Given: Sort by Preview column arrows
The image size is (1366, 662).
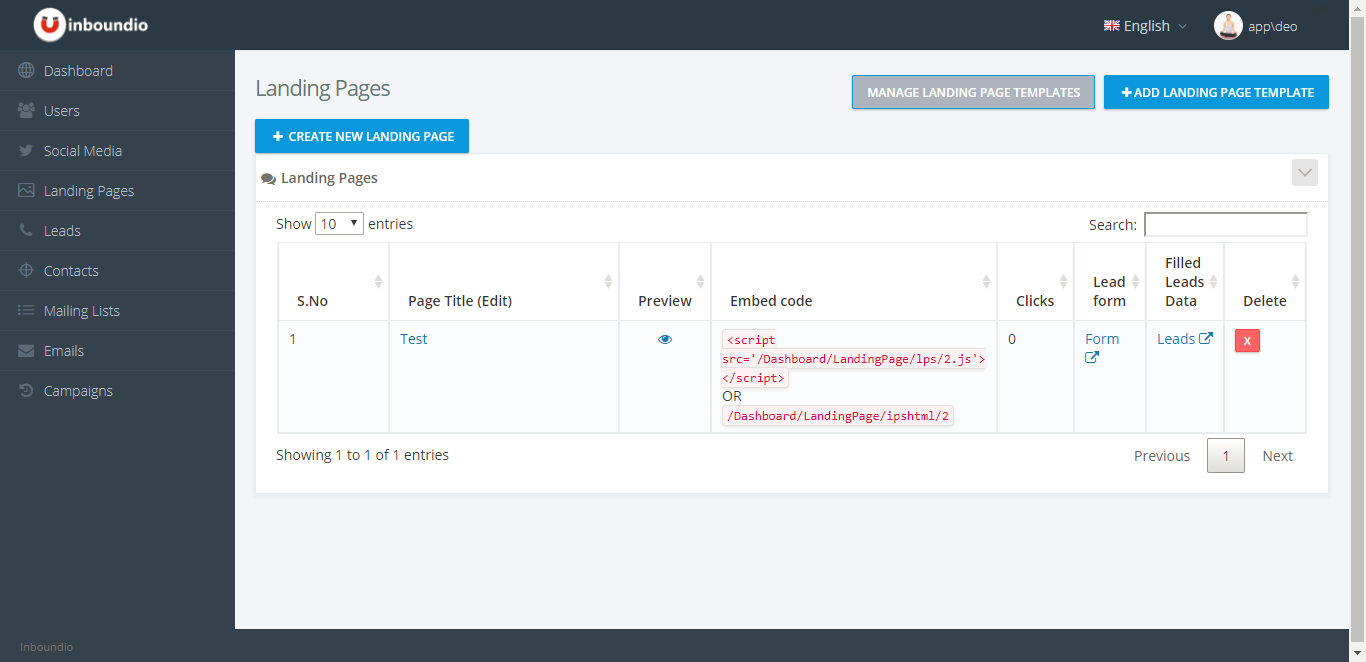Looking at the screenshot, I should click(700, 282).
